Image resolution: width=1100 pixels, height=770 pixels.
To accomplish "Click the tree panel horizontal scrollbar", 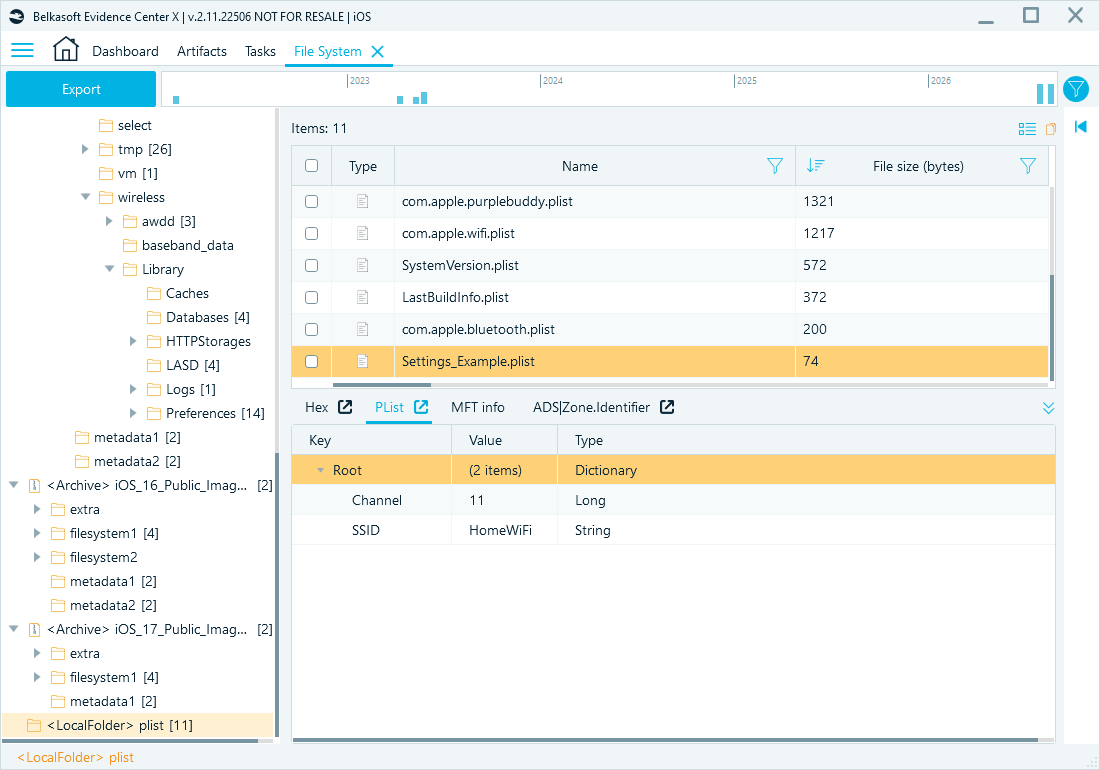I will [x=130, y=741].
